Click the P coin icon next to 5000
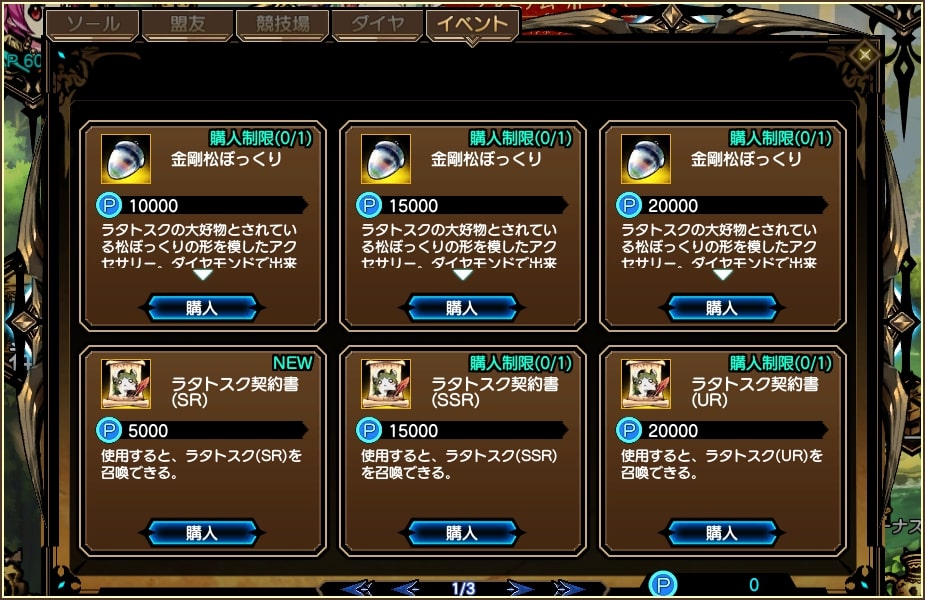 (x=109, y=430)
